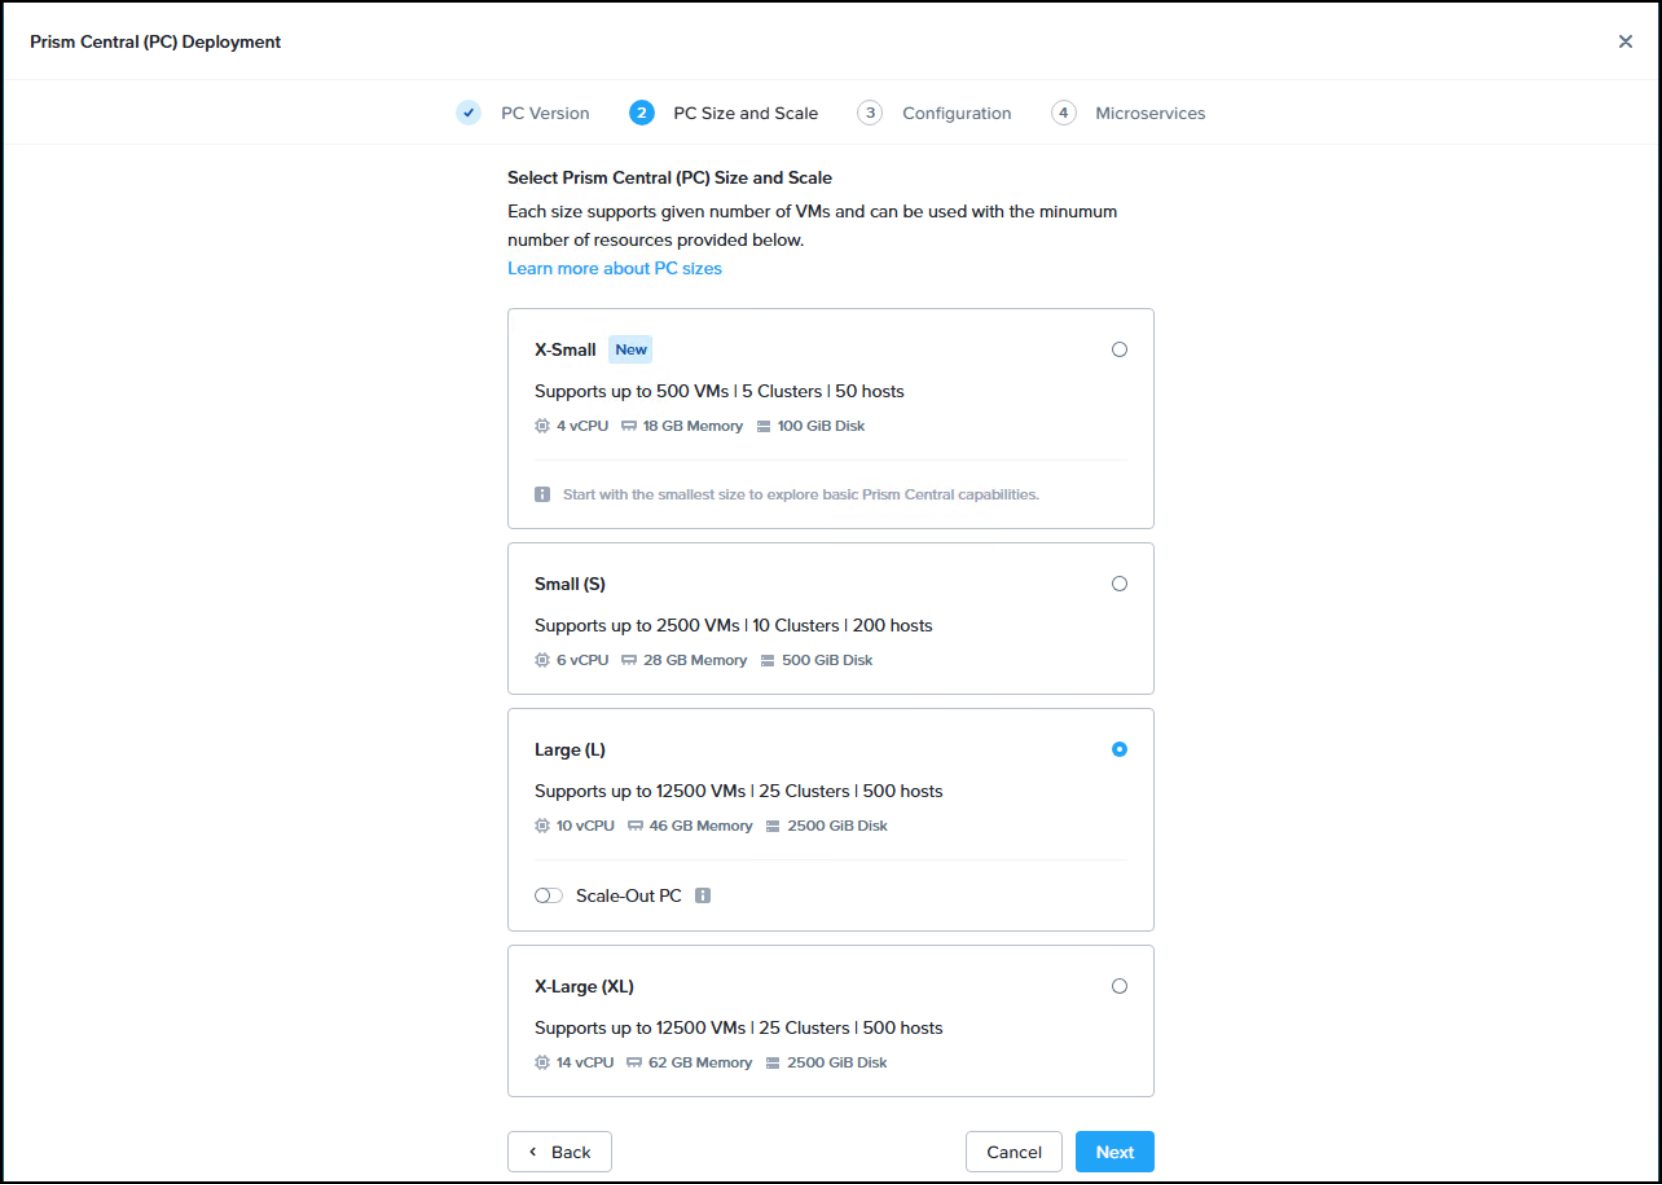Click the step 4 number circle
Viewport: 1662px width, 1185px height.
click(x=1063, y=113)
